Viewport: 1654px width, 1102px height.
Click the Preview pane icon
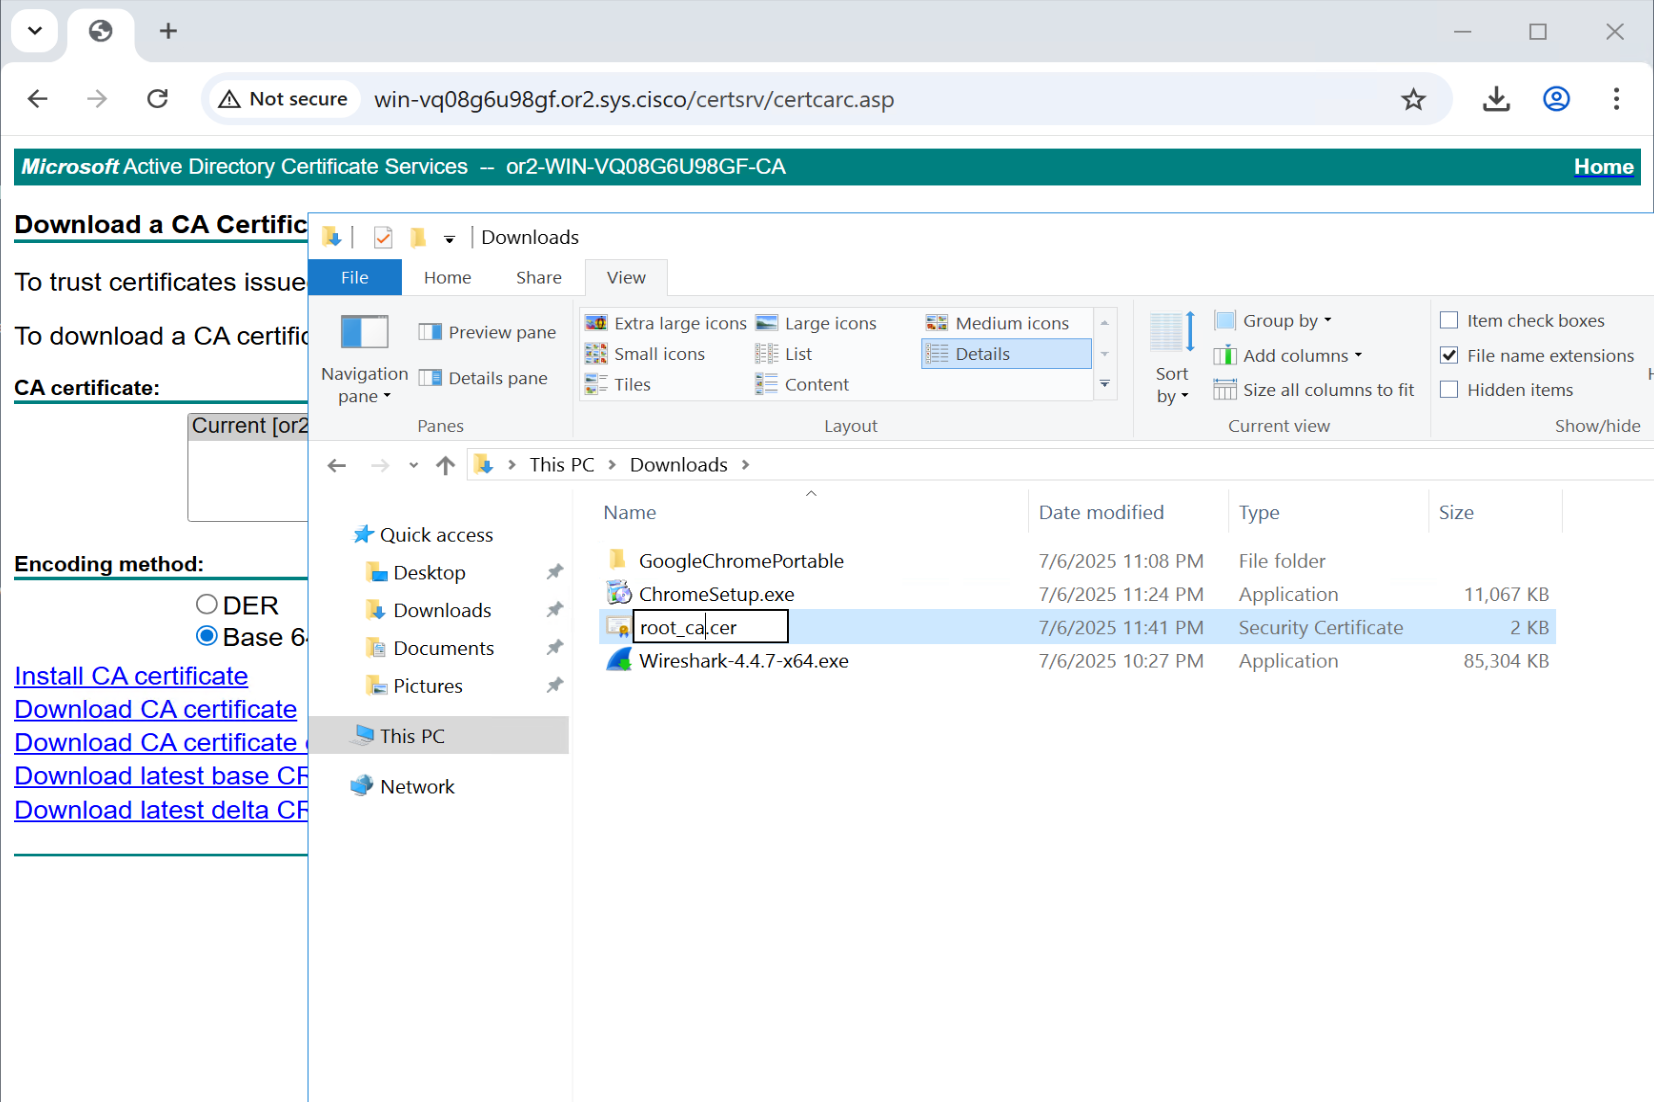pos(430,332)
